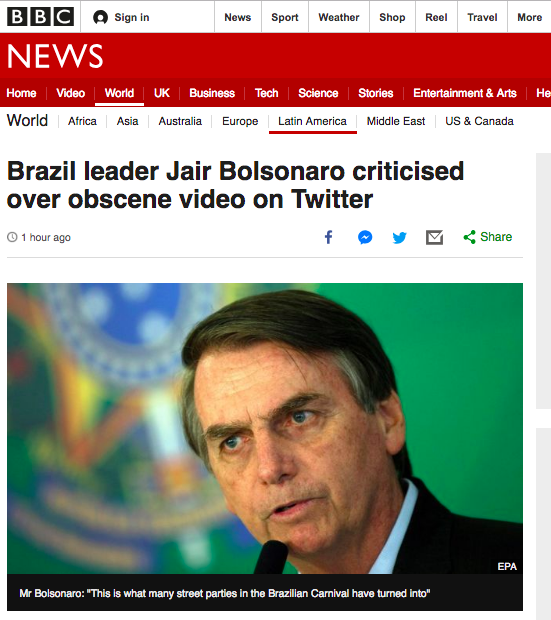The height and width of the screenshot is (620, 551).
Task: Select the Middle East region link
Action: (x=396, y=121)
